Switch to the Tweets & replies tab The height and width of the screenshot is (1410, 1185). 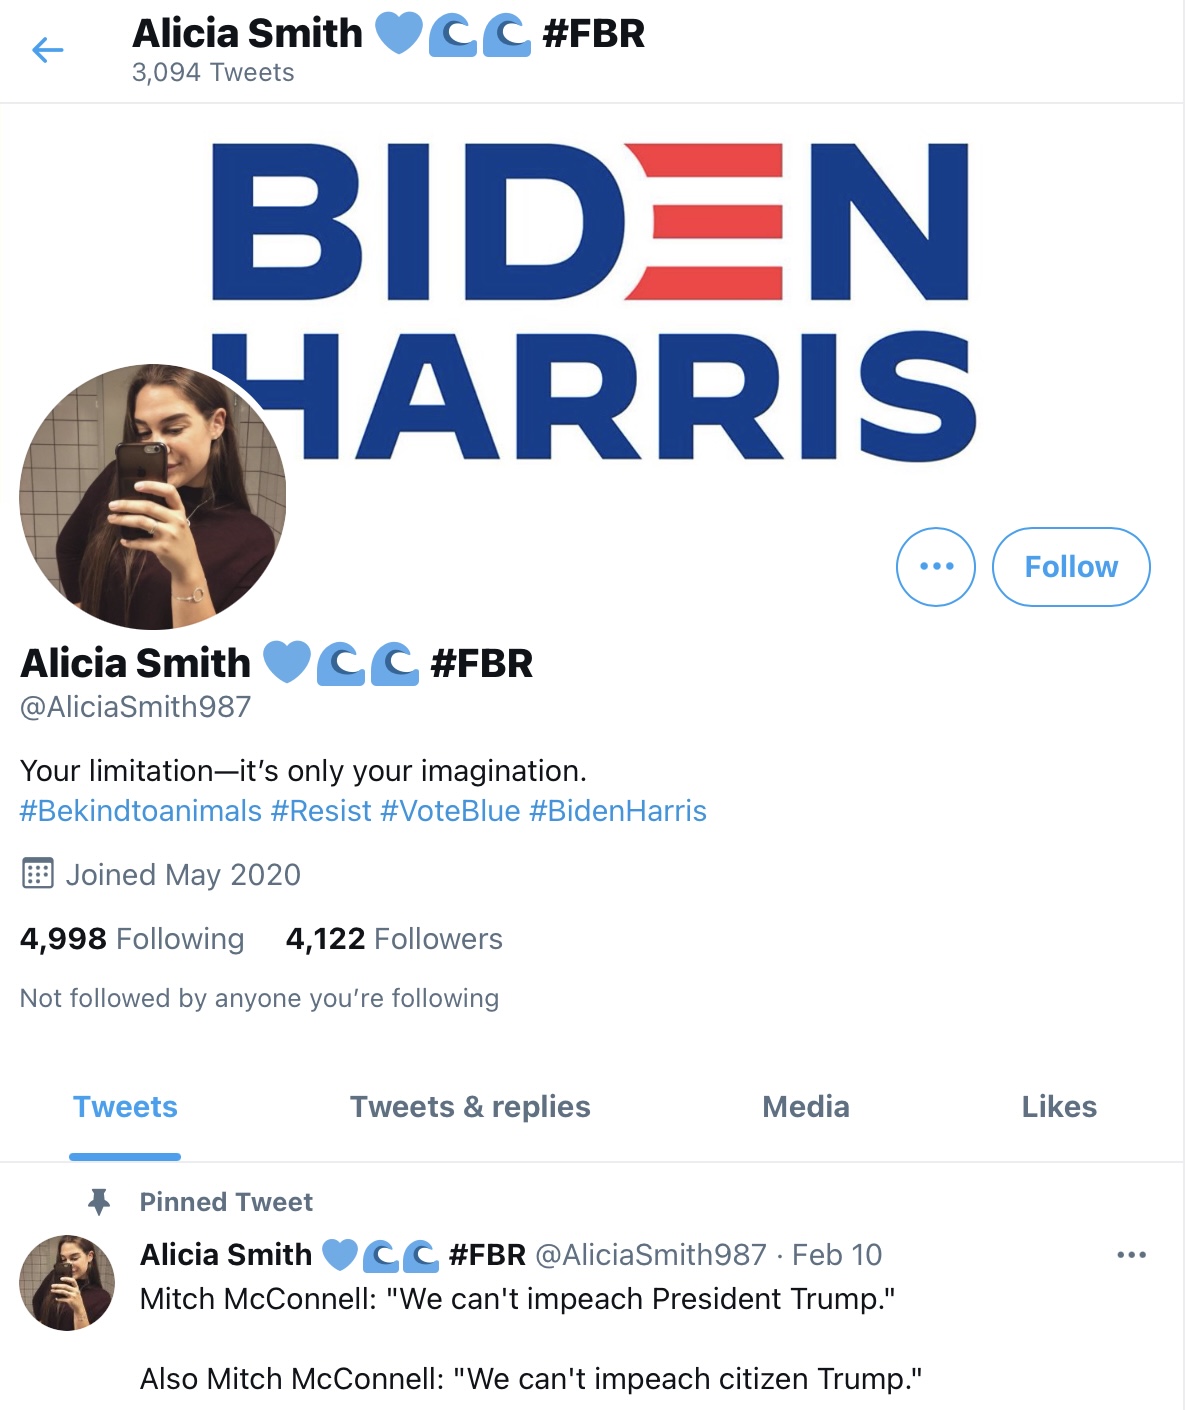coord(470,1107)
